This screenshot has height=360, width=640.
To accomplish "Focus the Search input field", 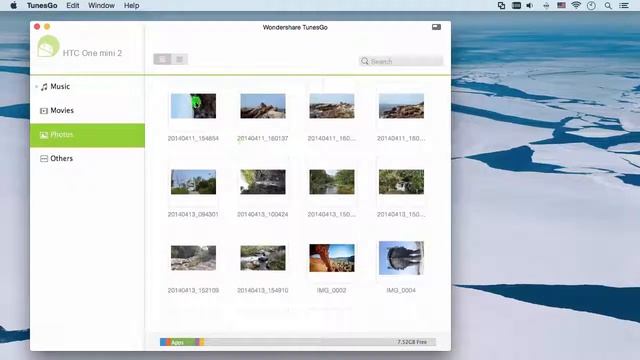I will click(x=401, y=61).
